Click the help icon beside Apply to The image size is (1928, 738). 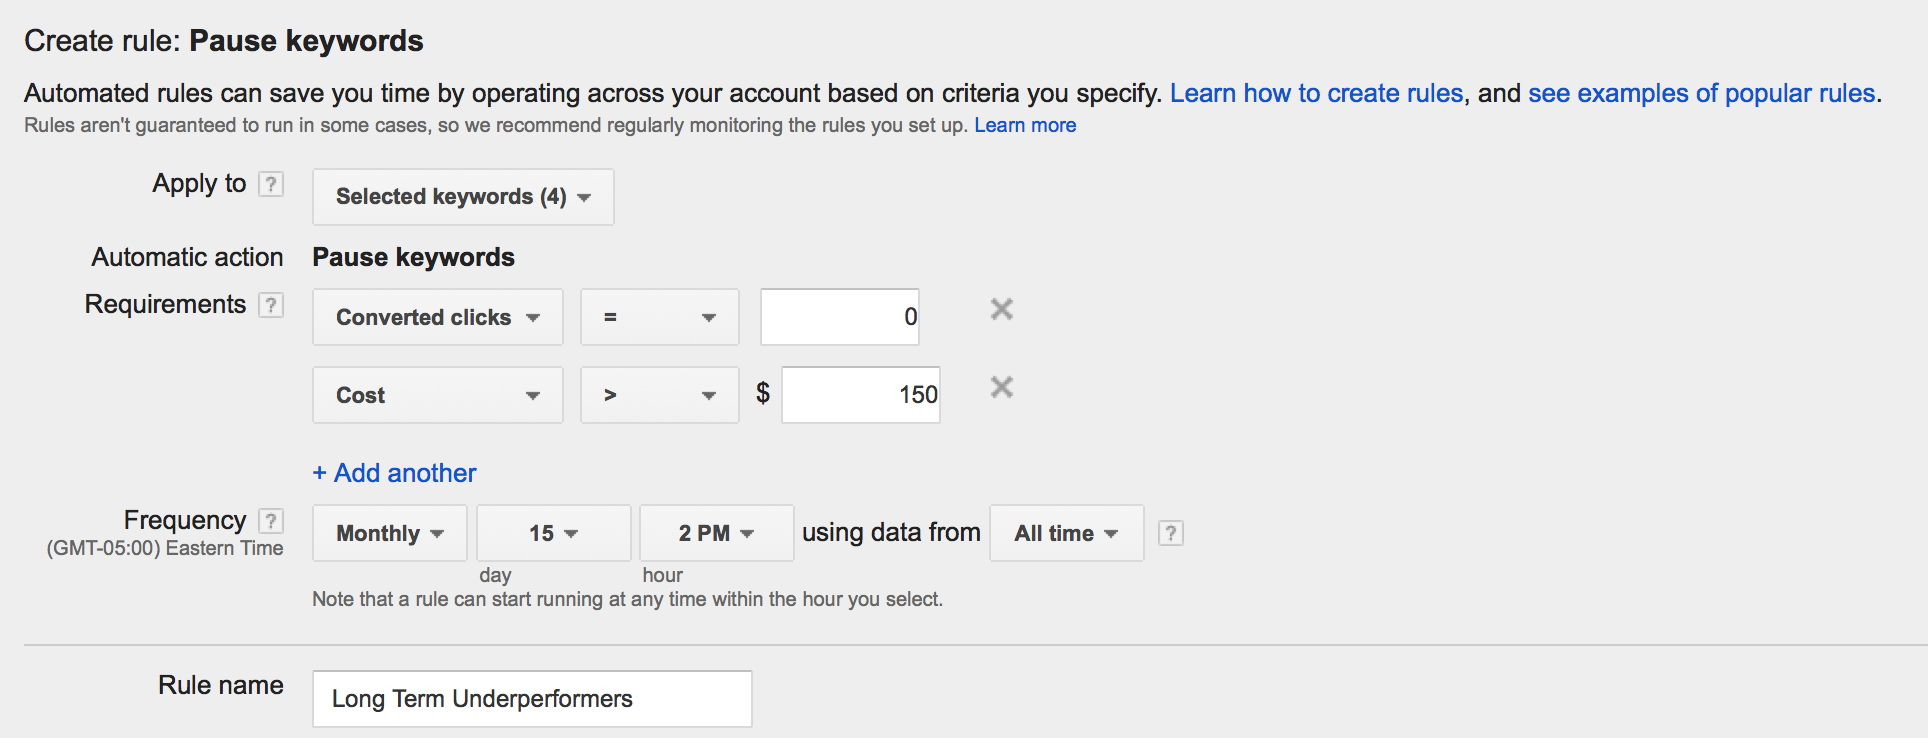[x=271, y=184]
